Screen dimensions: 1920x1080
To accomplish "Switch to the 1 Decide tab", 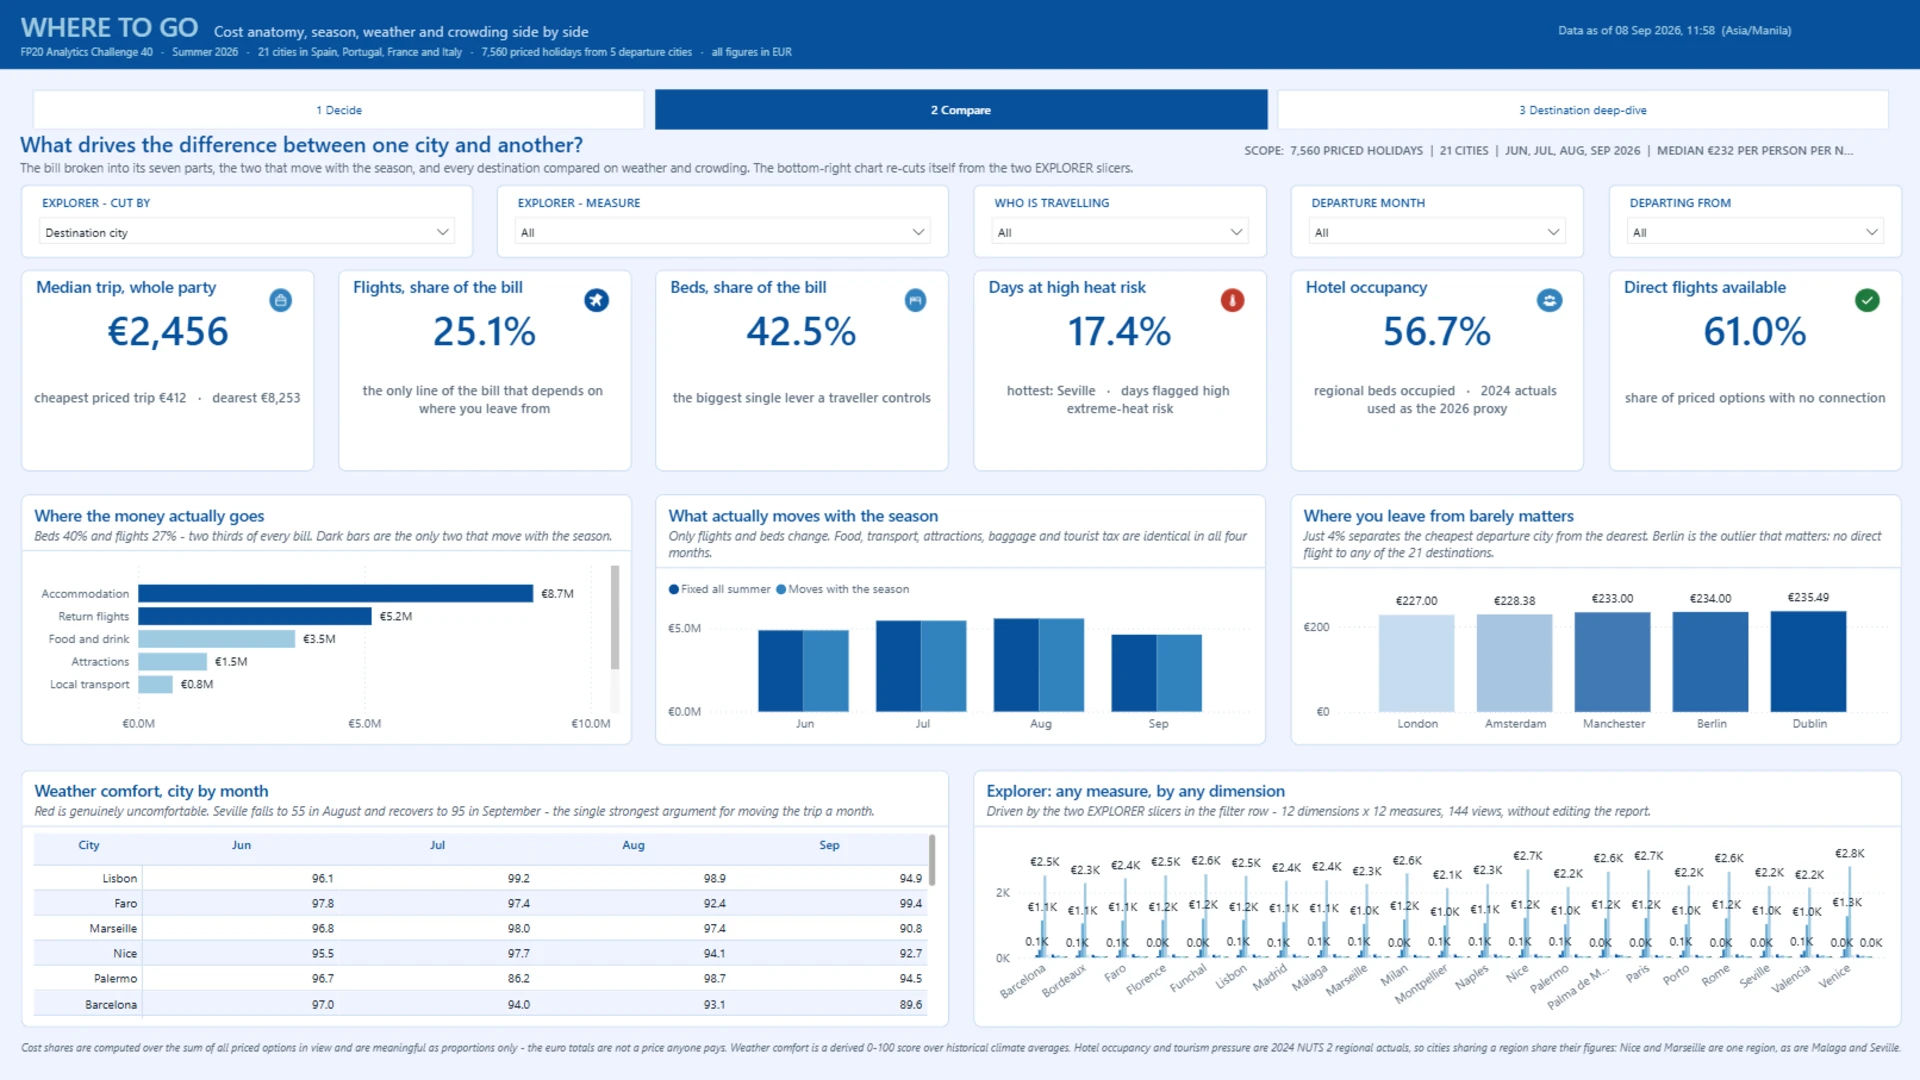I will click(339, 110).
